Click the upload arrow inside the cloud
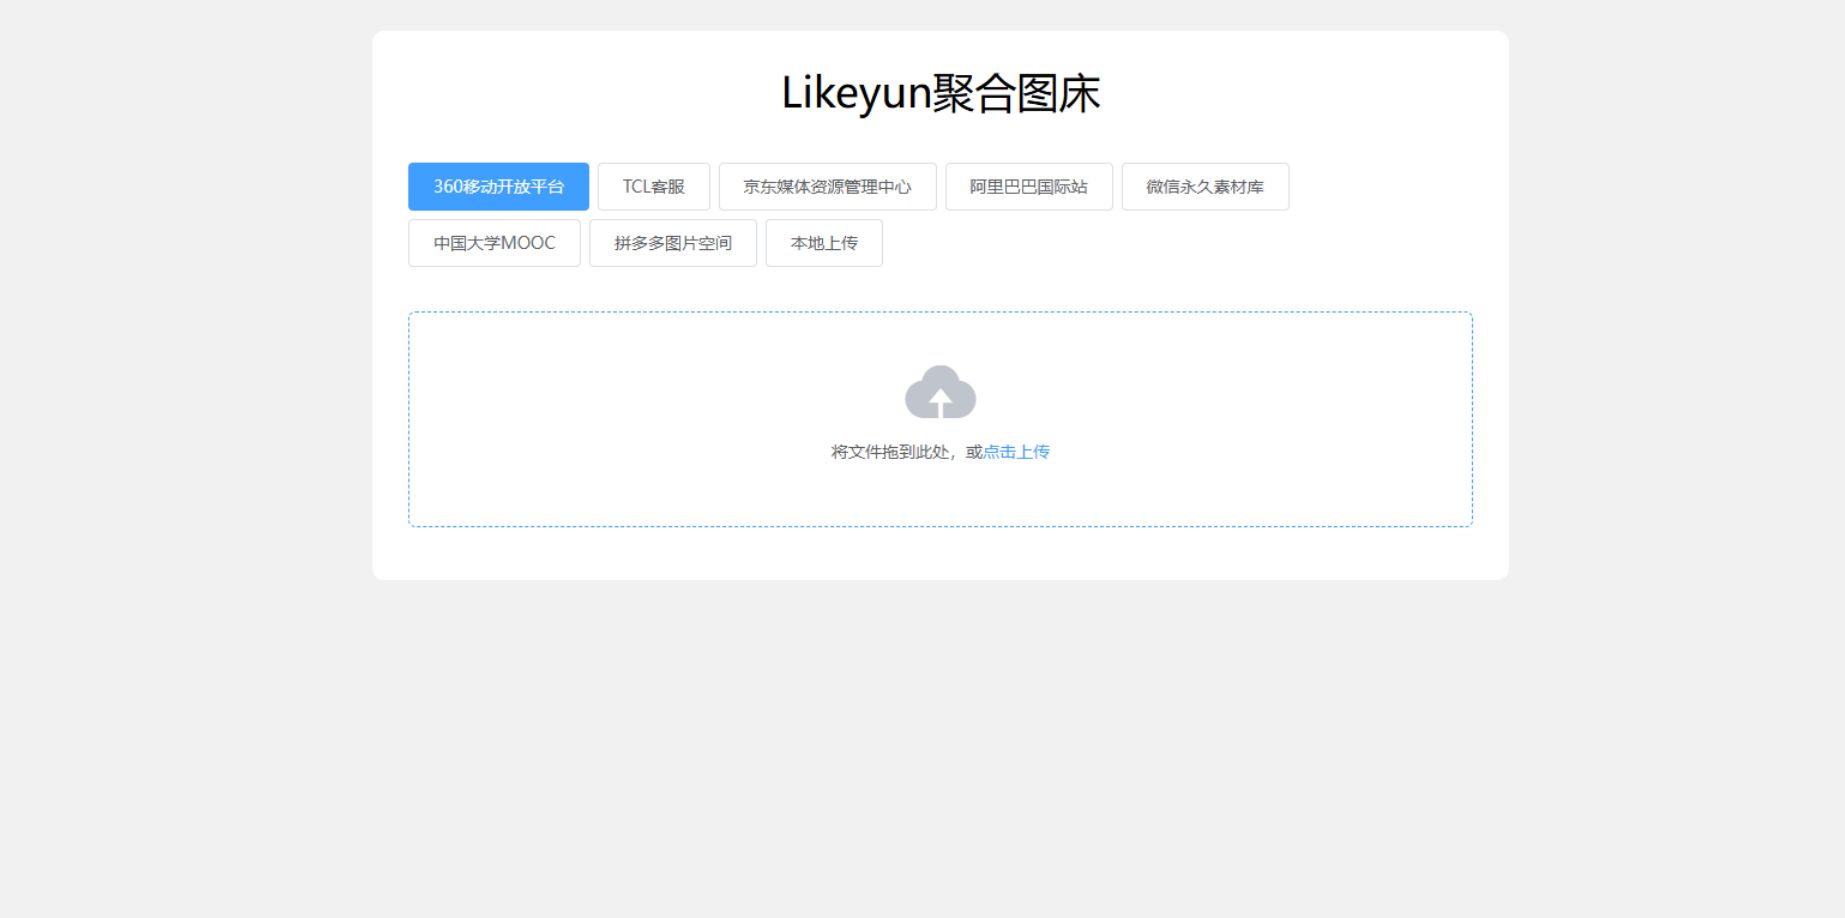 [x=940, y=398]
